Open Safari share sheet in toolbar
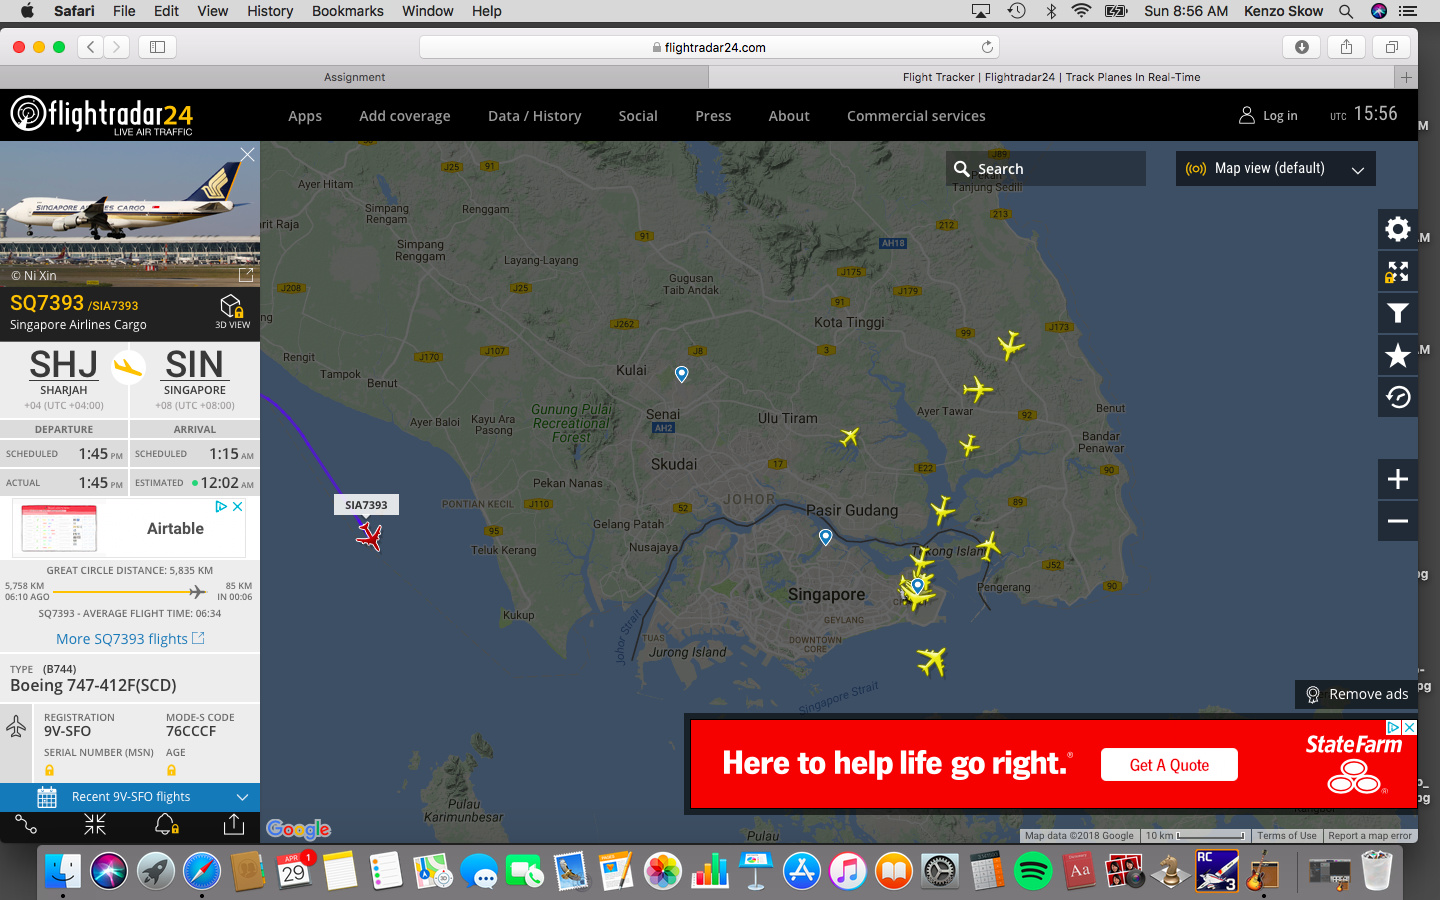This screenshot has width=1440, height=900. pos(1346,47)
